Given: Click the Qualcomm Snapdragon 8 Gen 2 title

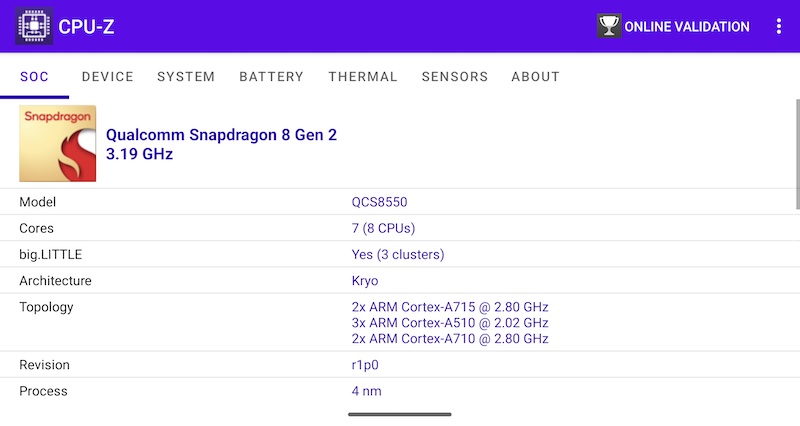Looking at the screenshot, I should tap(221, 135).
